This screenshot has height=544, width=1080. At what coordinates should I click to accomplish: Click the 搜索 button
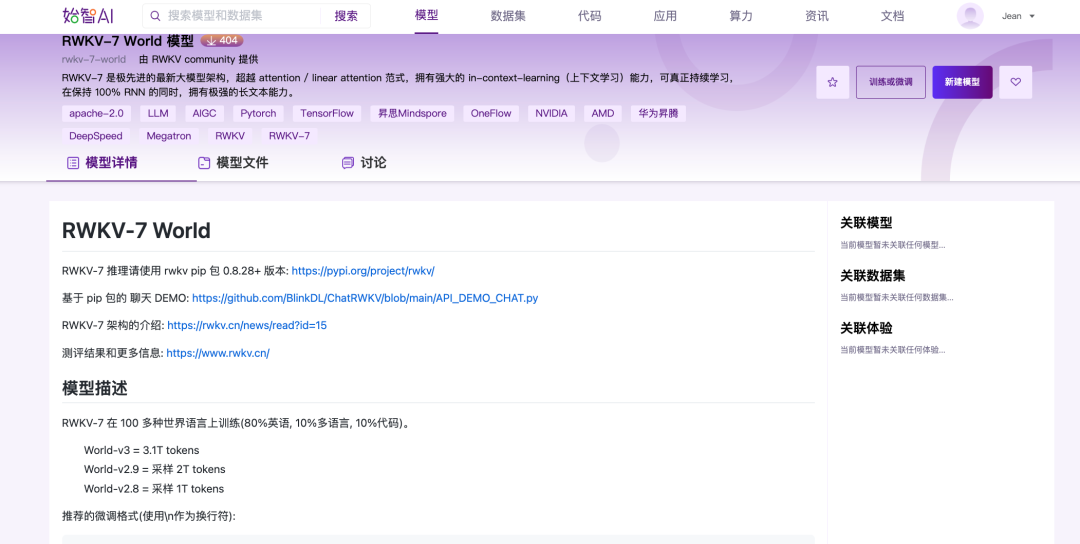point(346,16)
